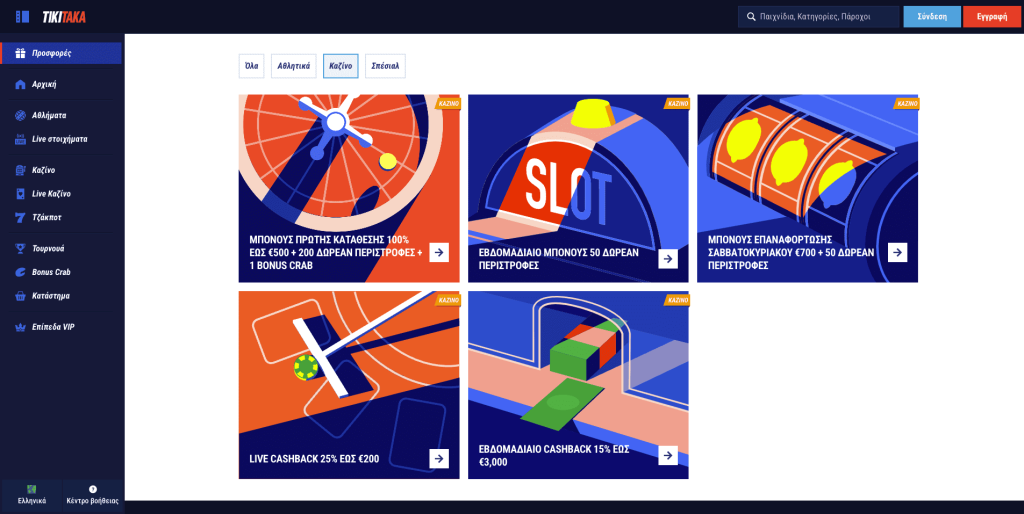Click arrow on weekend reload bonus card
Viewport: 1024px width, 514px height.
point(897,252)
